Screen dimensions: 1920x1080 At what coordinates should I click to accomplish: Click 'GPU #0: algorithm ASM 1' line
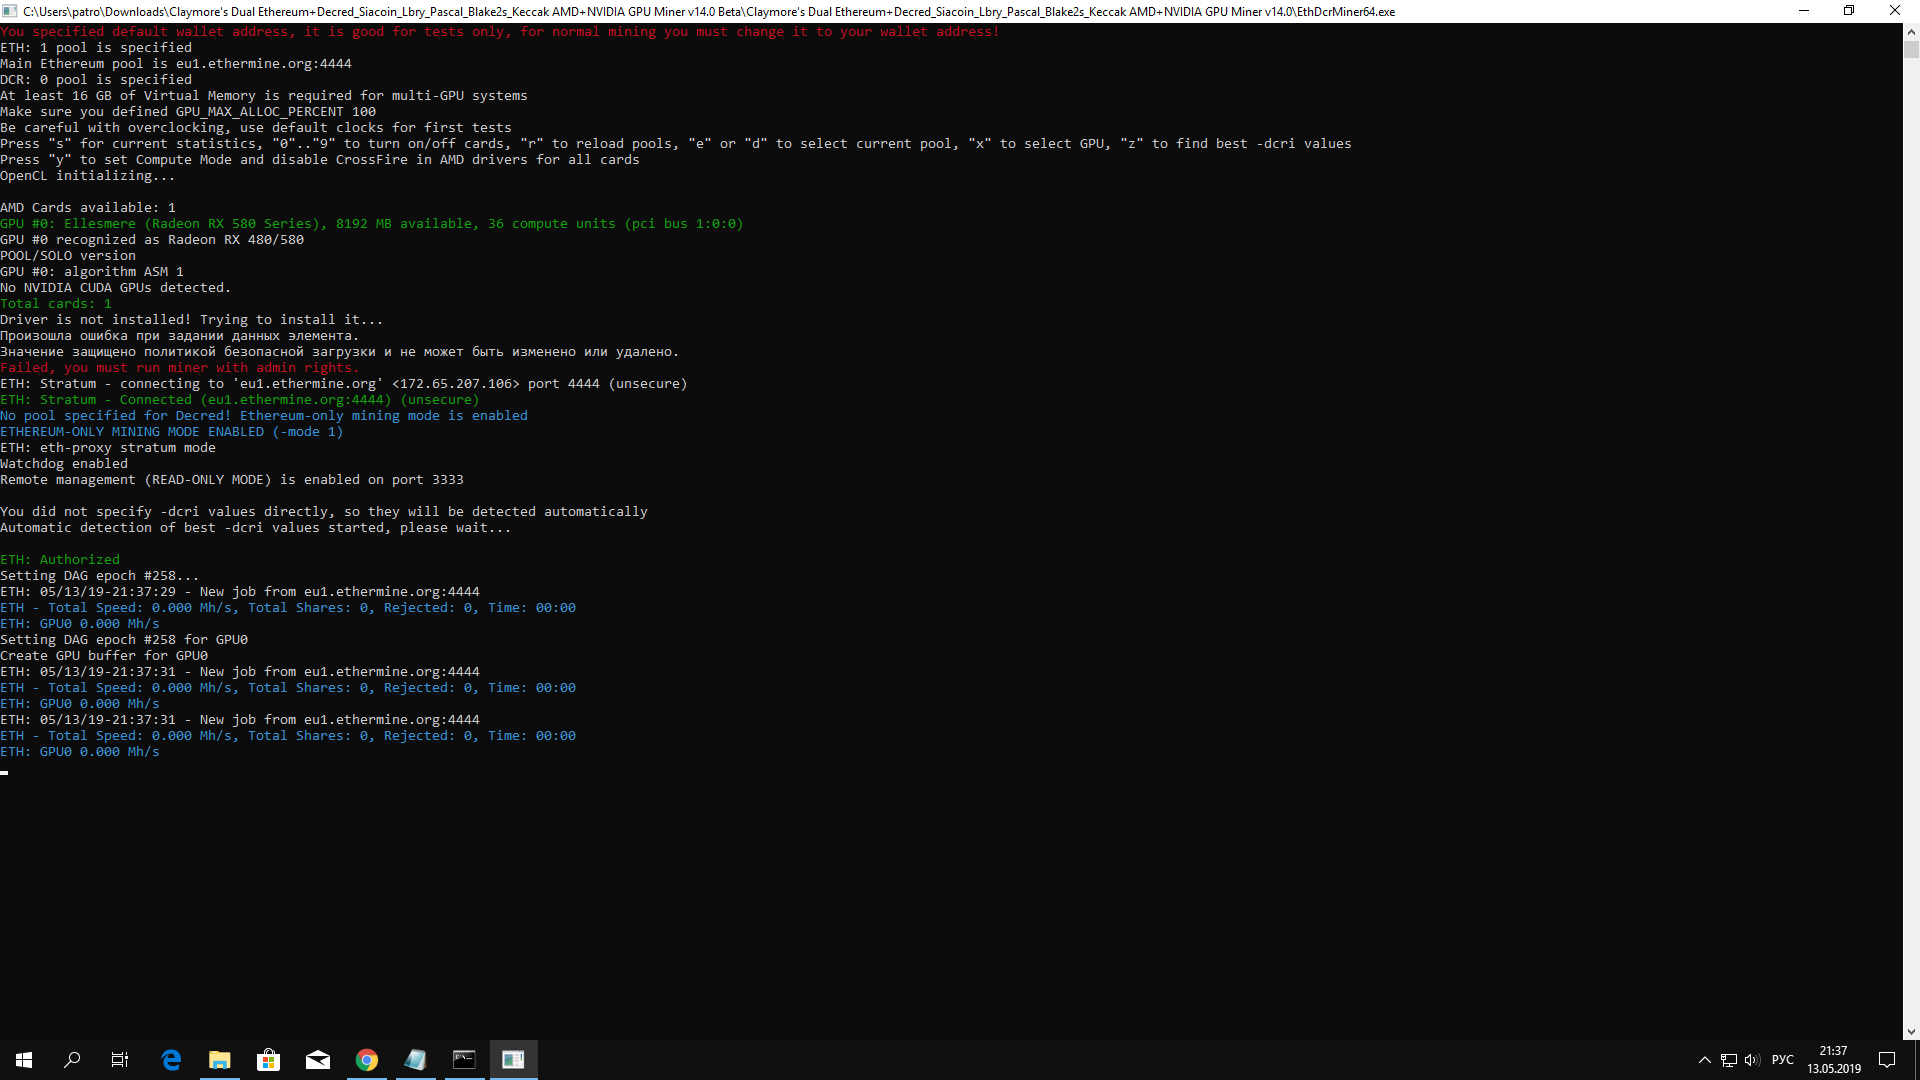point(92,272)
